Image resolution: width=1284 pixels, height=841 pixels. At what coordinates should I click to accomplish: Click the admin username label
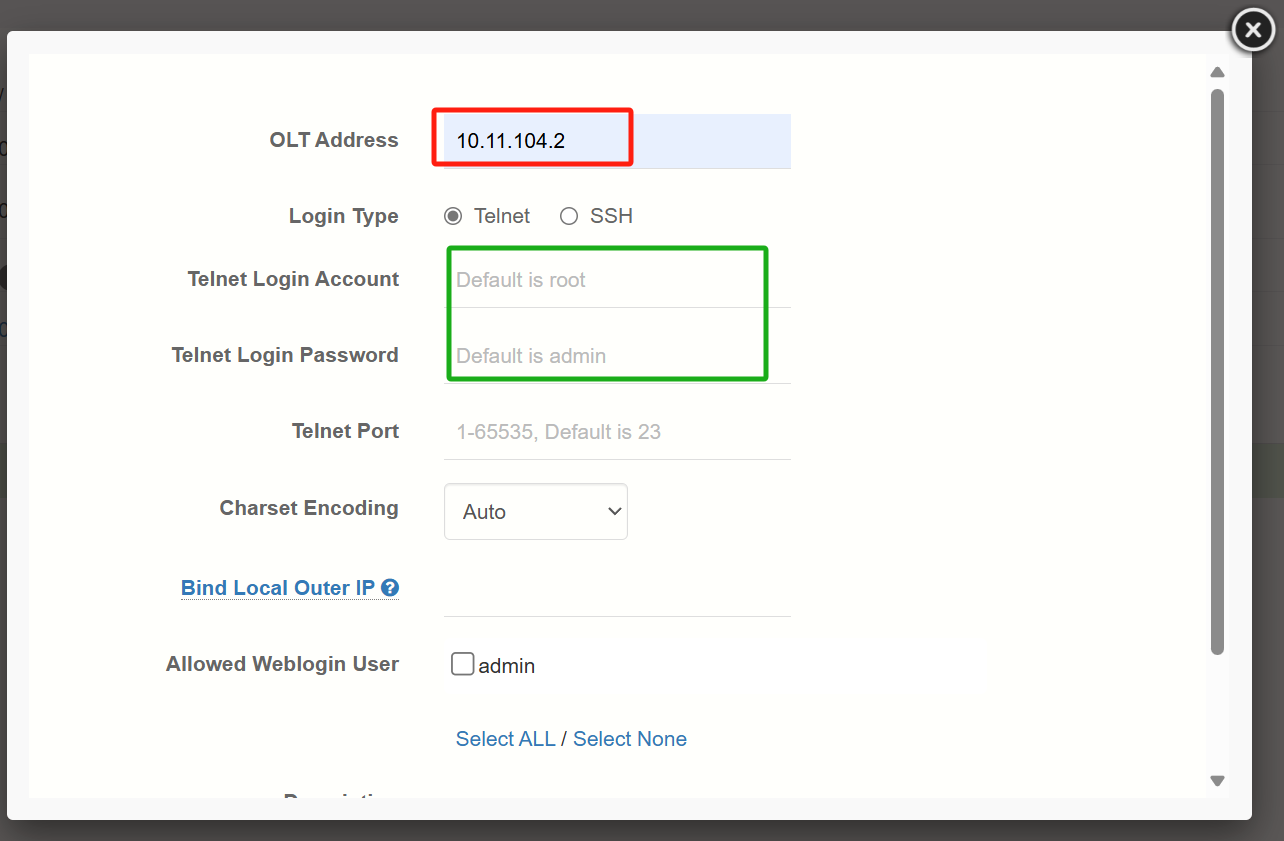click(508, 664)
